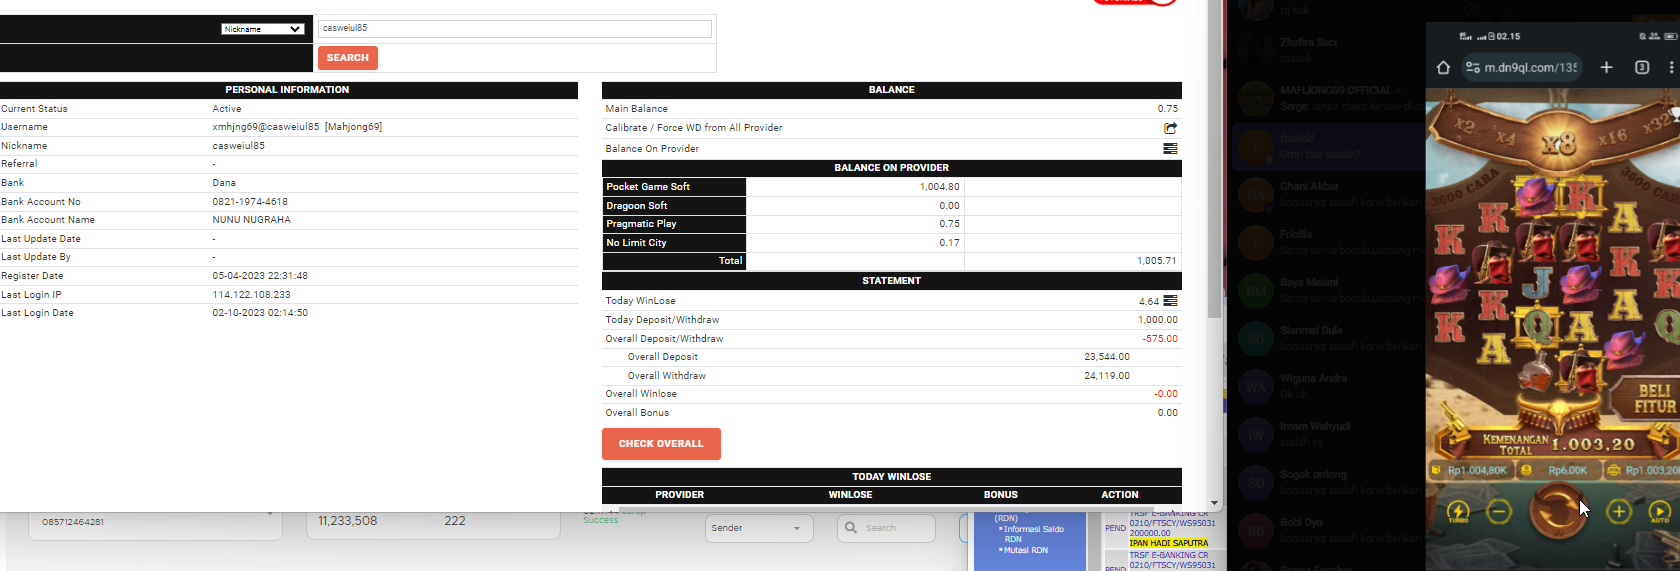Click bank account name NUNU NUGRAHA
The width and height of the screenshot is (1680, 571).
[x=252, y=220]
